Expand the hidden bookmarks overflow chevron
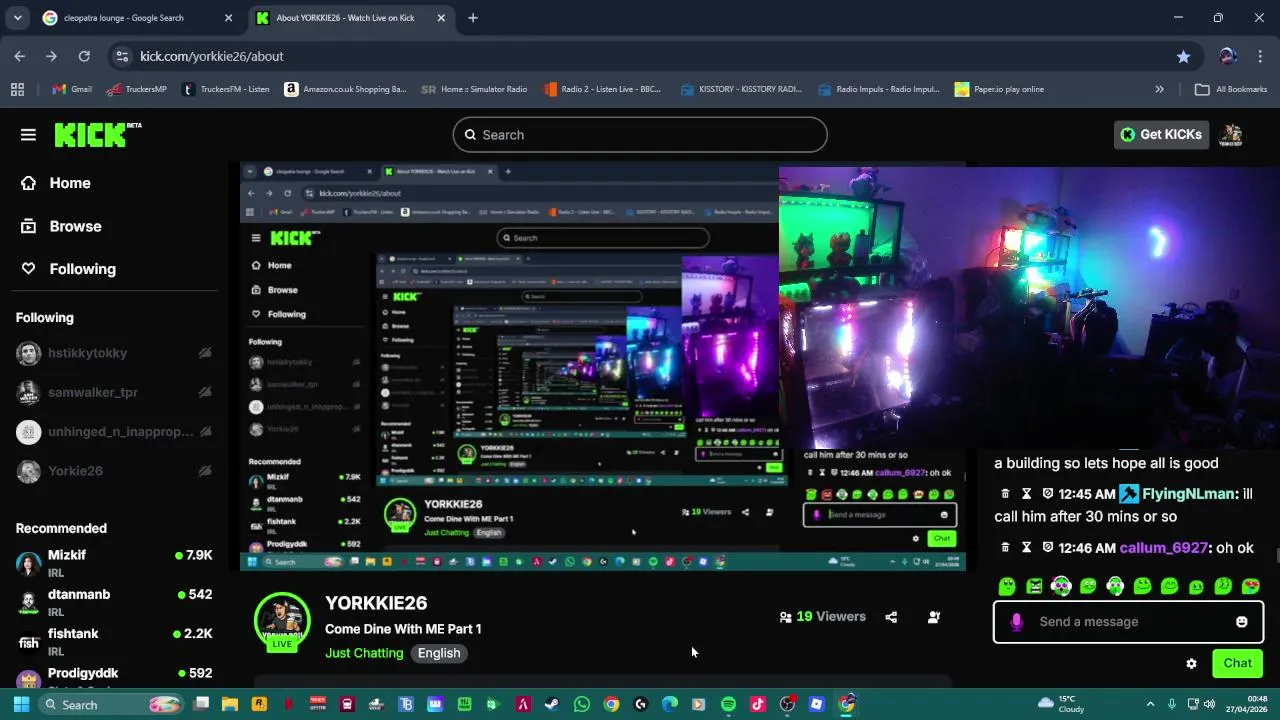The height and width of the screenshot is (720, 1280). click(x=1160, y=89)
